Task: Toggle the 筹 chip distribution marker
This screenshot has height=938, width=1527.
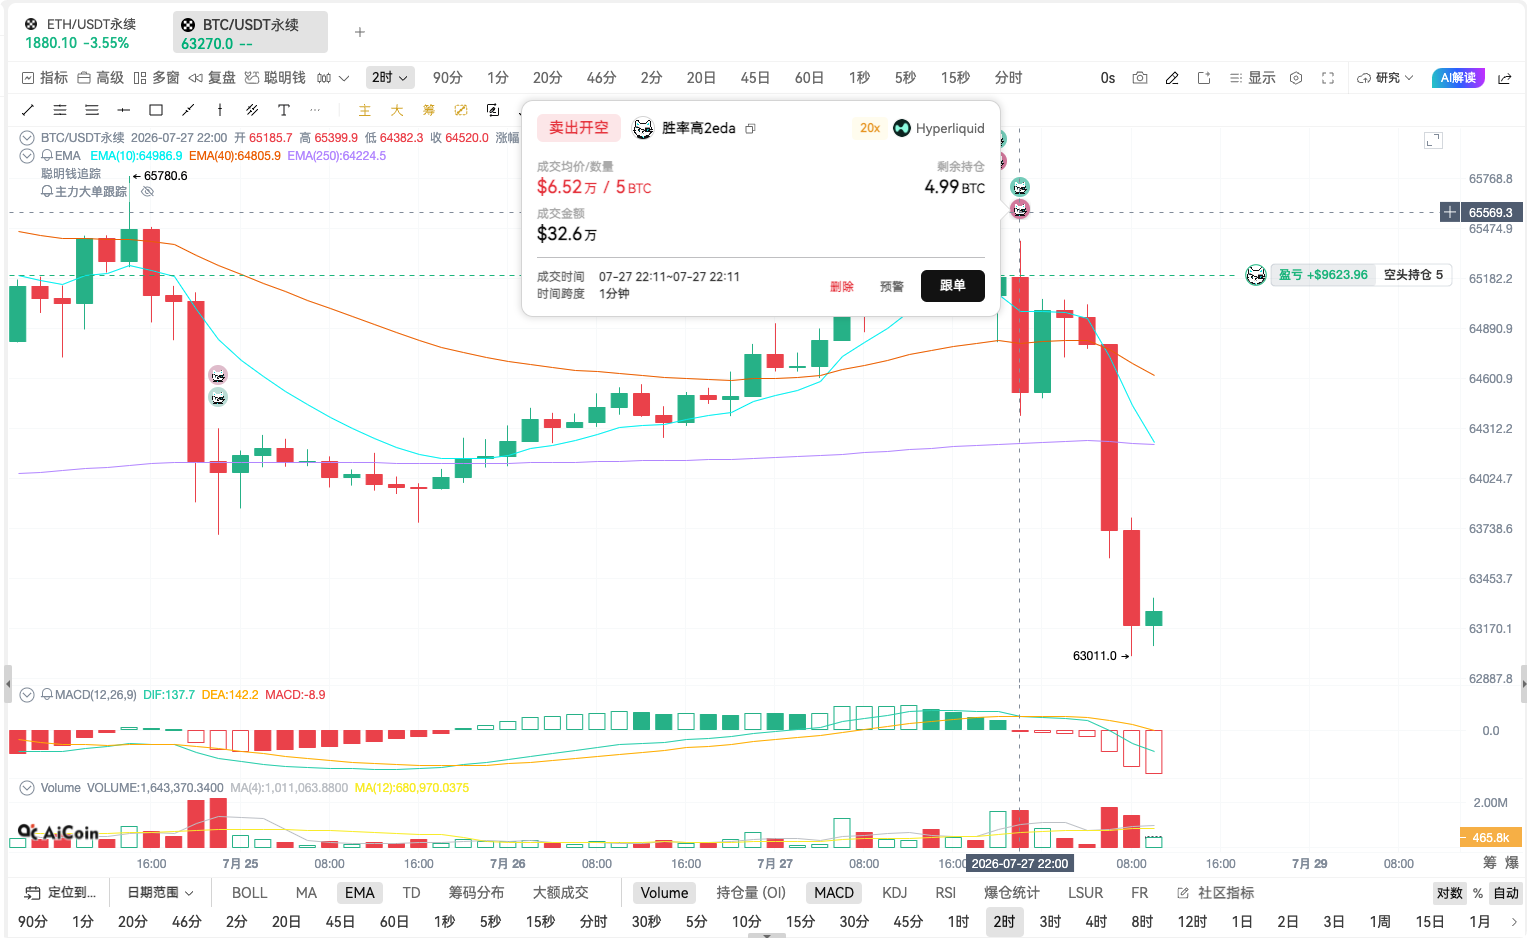Action: (429, 110)
